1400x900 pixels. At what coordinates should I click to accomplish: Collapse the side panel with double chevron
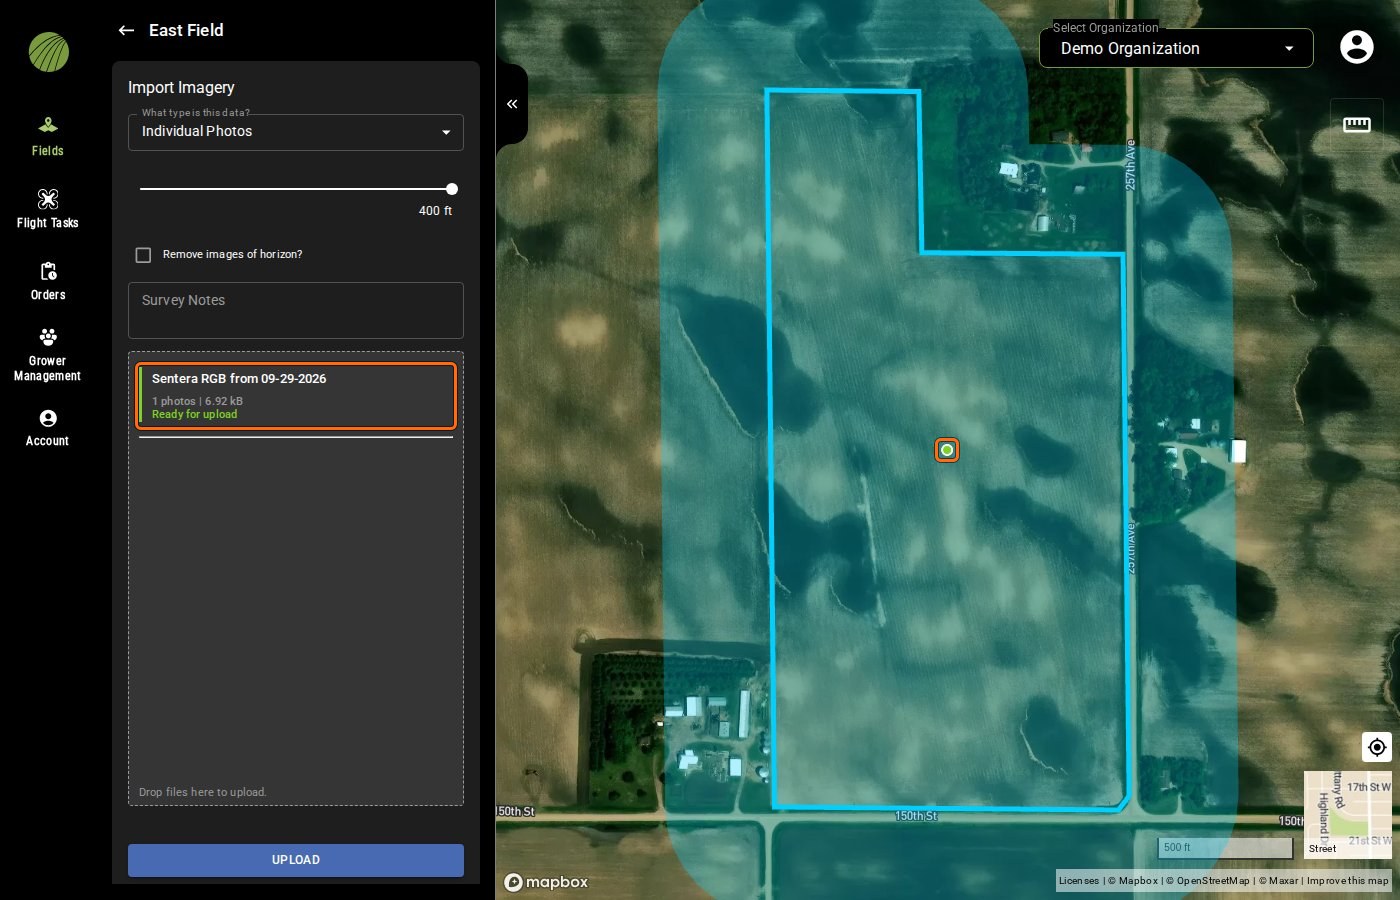512,104
